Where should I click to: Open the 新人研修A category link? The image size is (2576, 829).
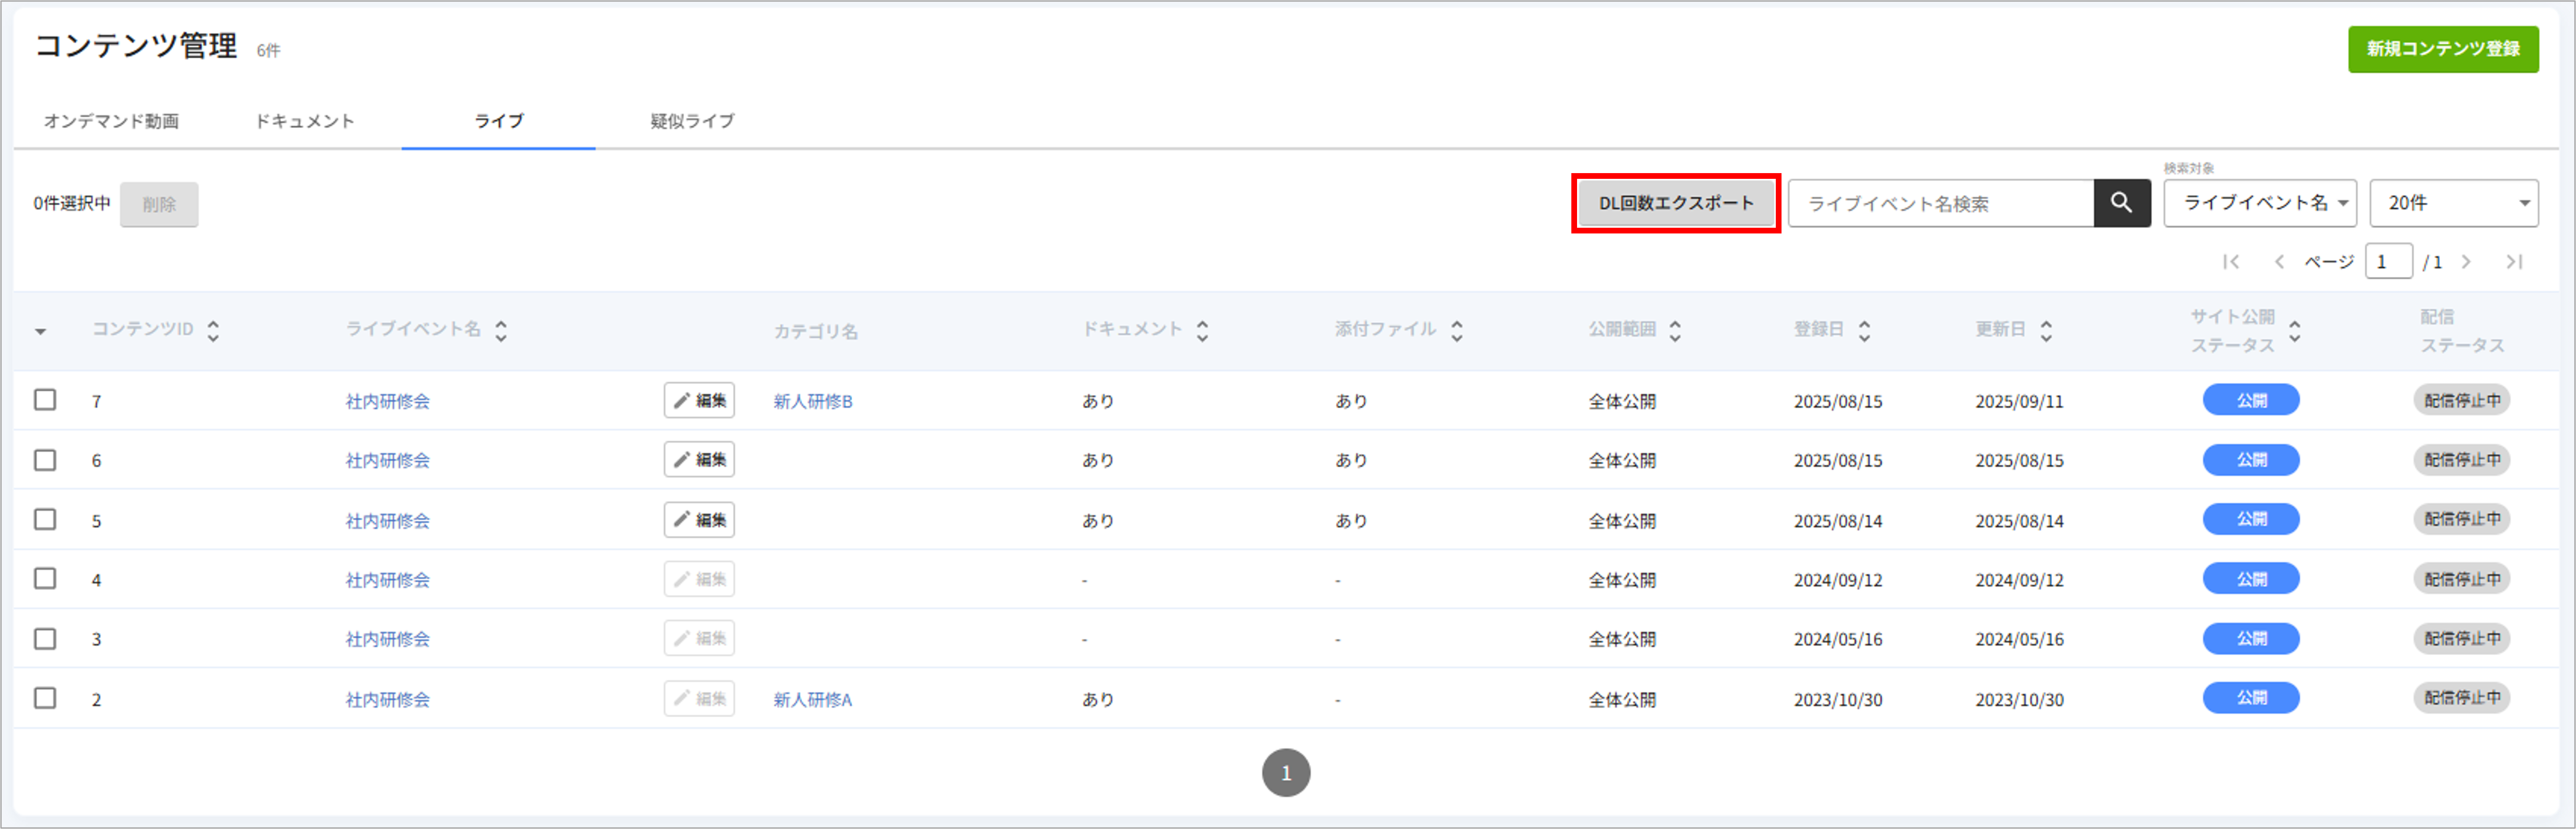[813, 699]
